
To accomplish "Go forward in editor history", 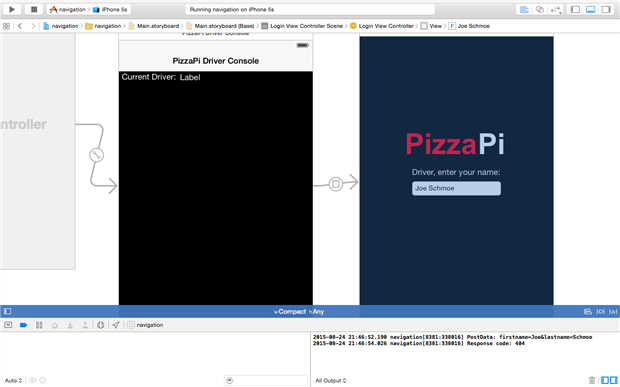I will (x=33, y=26).
